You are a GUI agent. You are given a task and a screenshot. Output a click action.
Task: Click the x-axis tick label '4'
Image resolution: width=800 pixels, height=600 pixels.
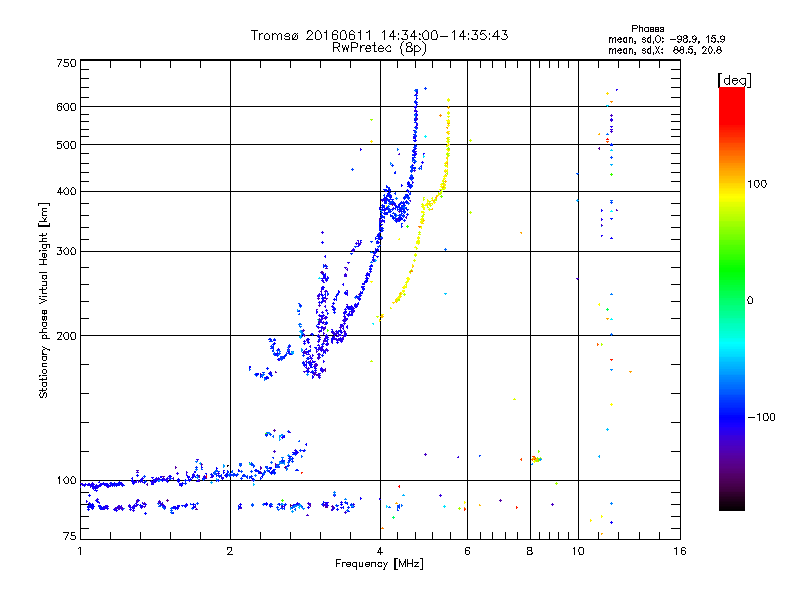click(380, 551)
